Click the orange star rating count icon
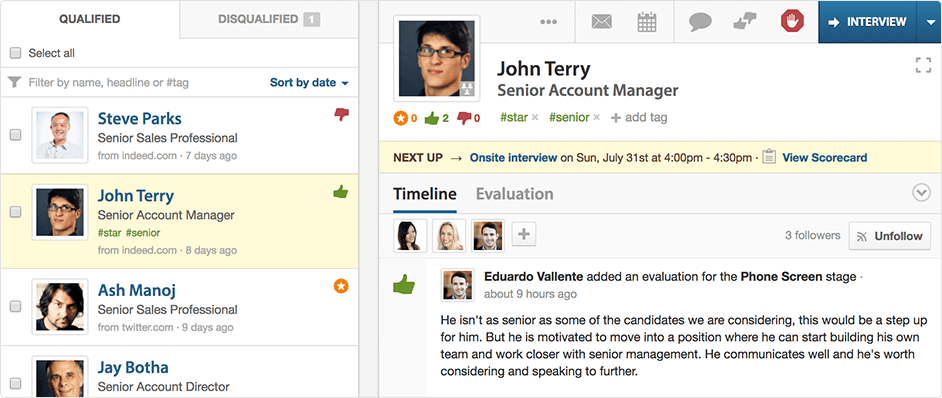 point(405,118)
